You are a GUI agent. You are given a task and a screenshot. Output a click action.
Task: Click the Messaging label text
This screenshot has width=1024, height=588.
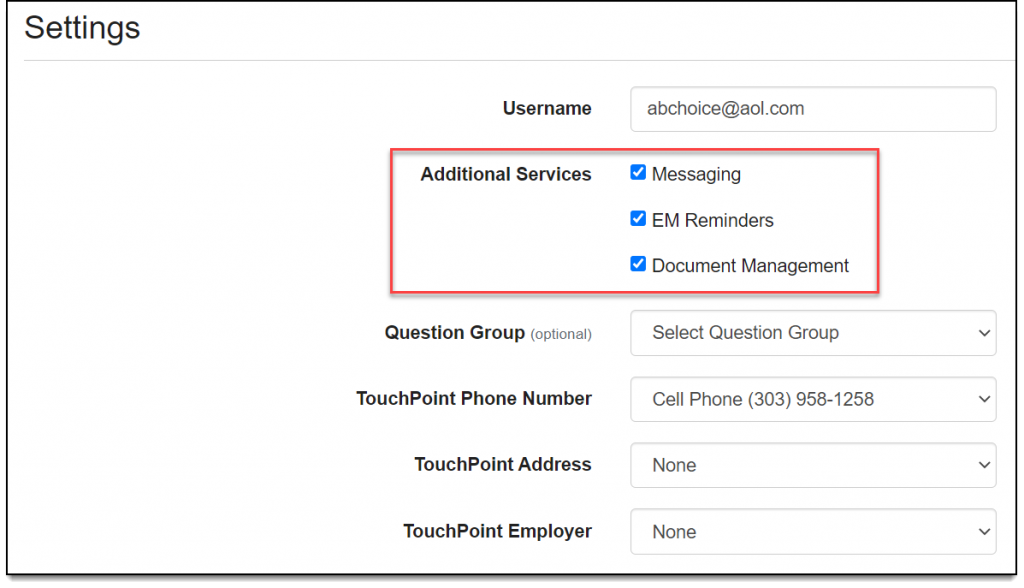click(x=696, y=174)
